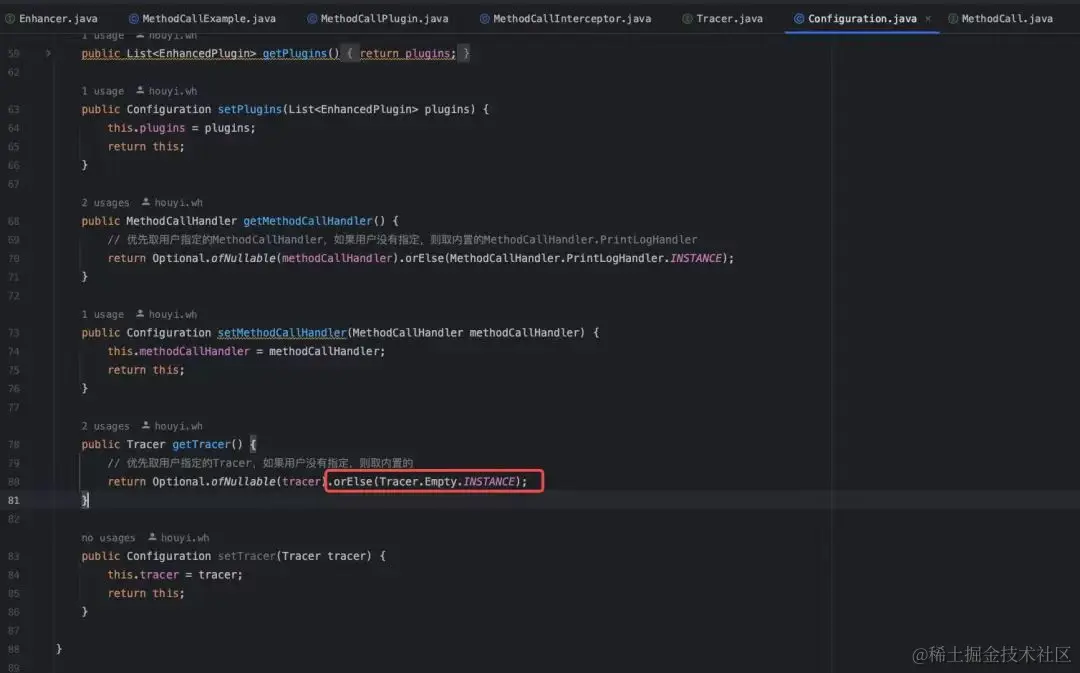Screen dimensions: 1080x673
Task: Click ofNullable on the getTracer return line
Action: pyautogui.click(x=243, y=481)
